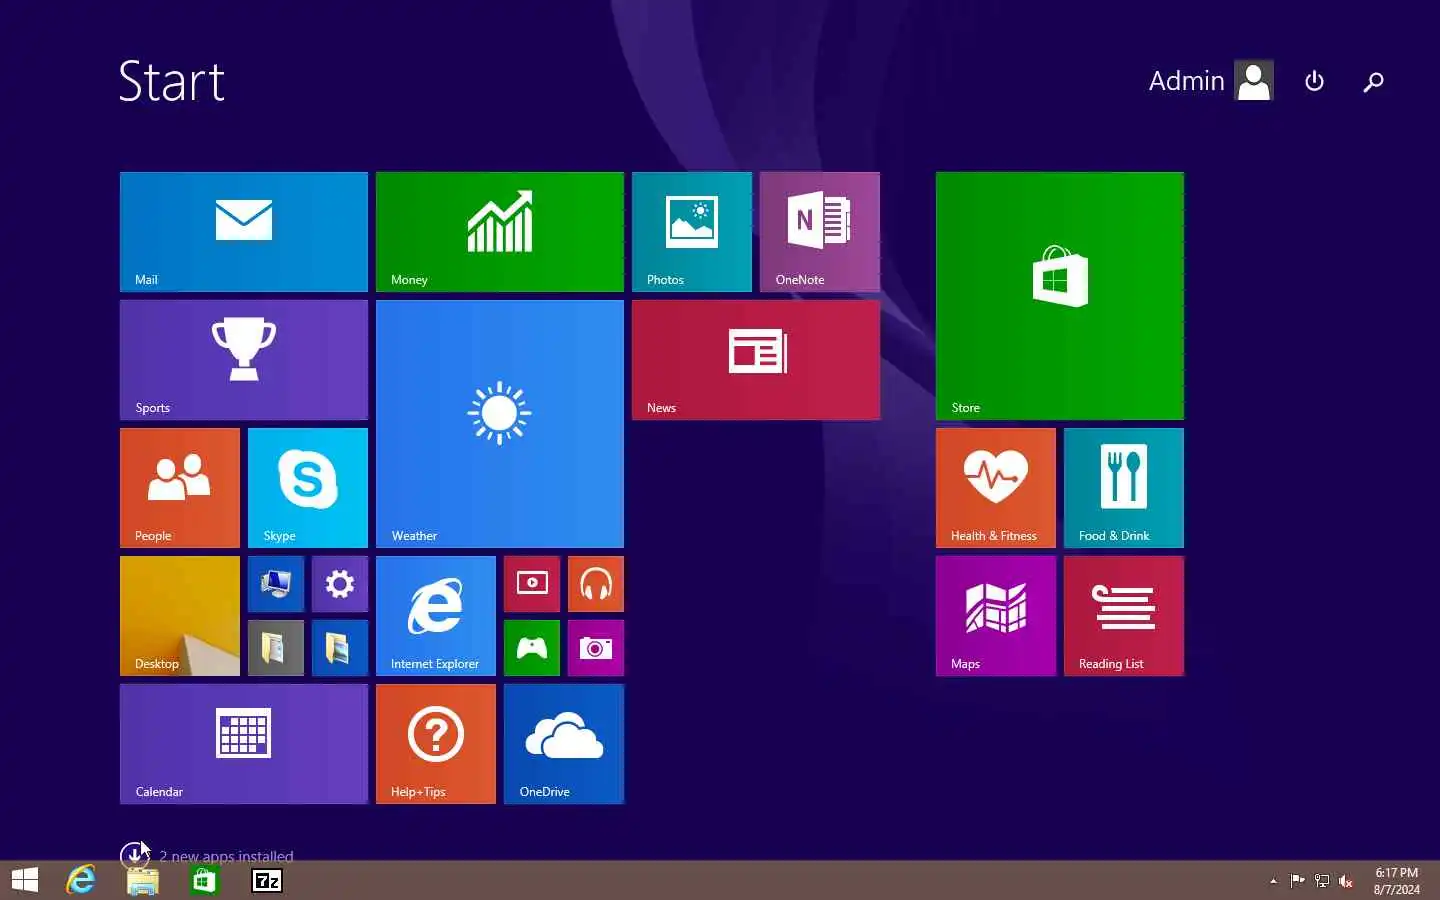Click the muted volume tray icon
This screenshot has height=900, width=1440.
1346,881
